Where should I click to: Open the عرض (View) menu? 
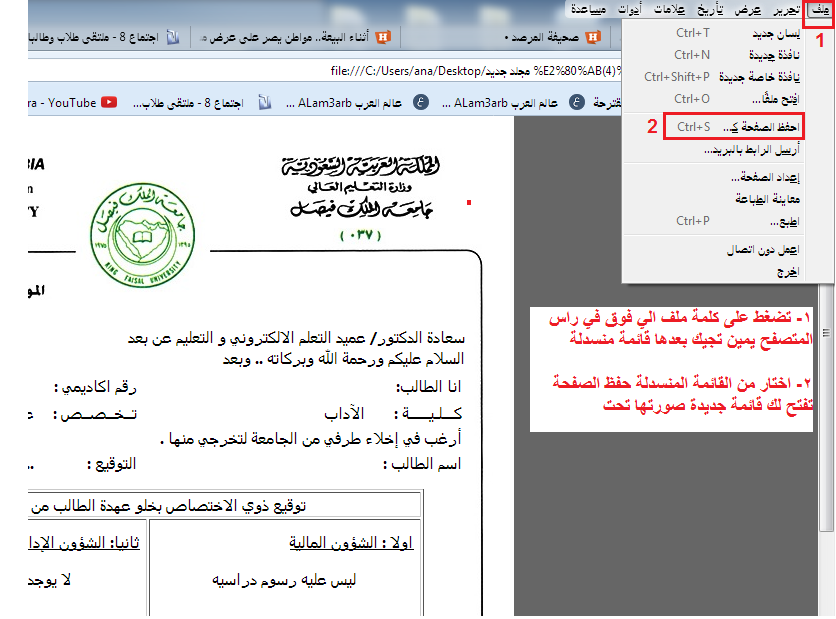(x=747, y=10)
